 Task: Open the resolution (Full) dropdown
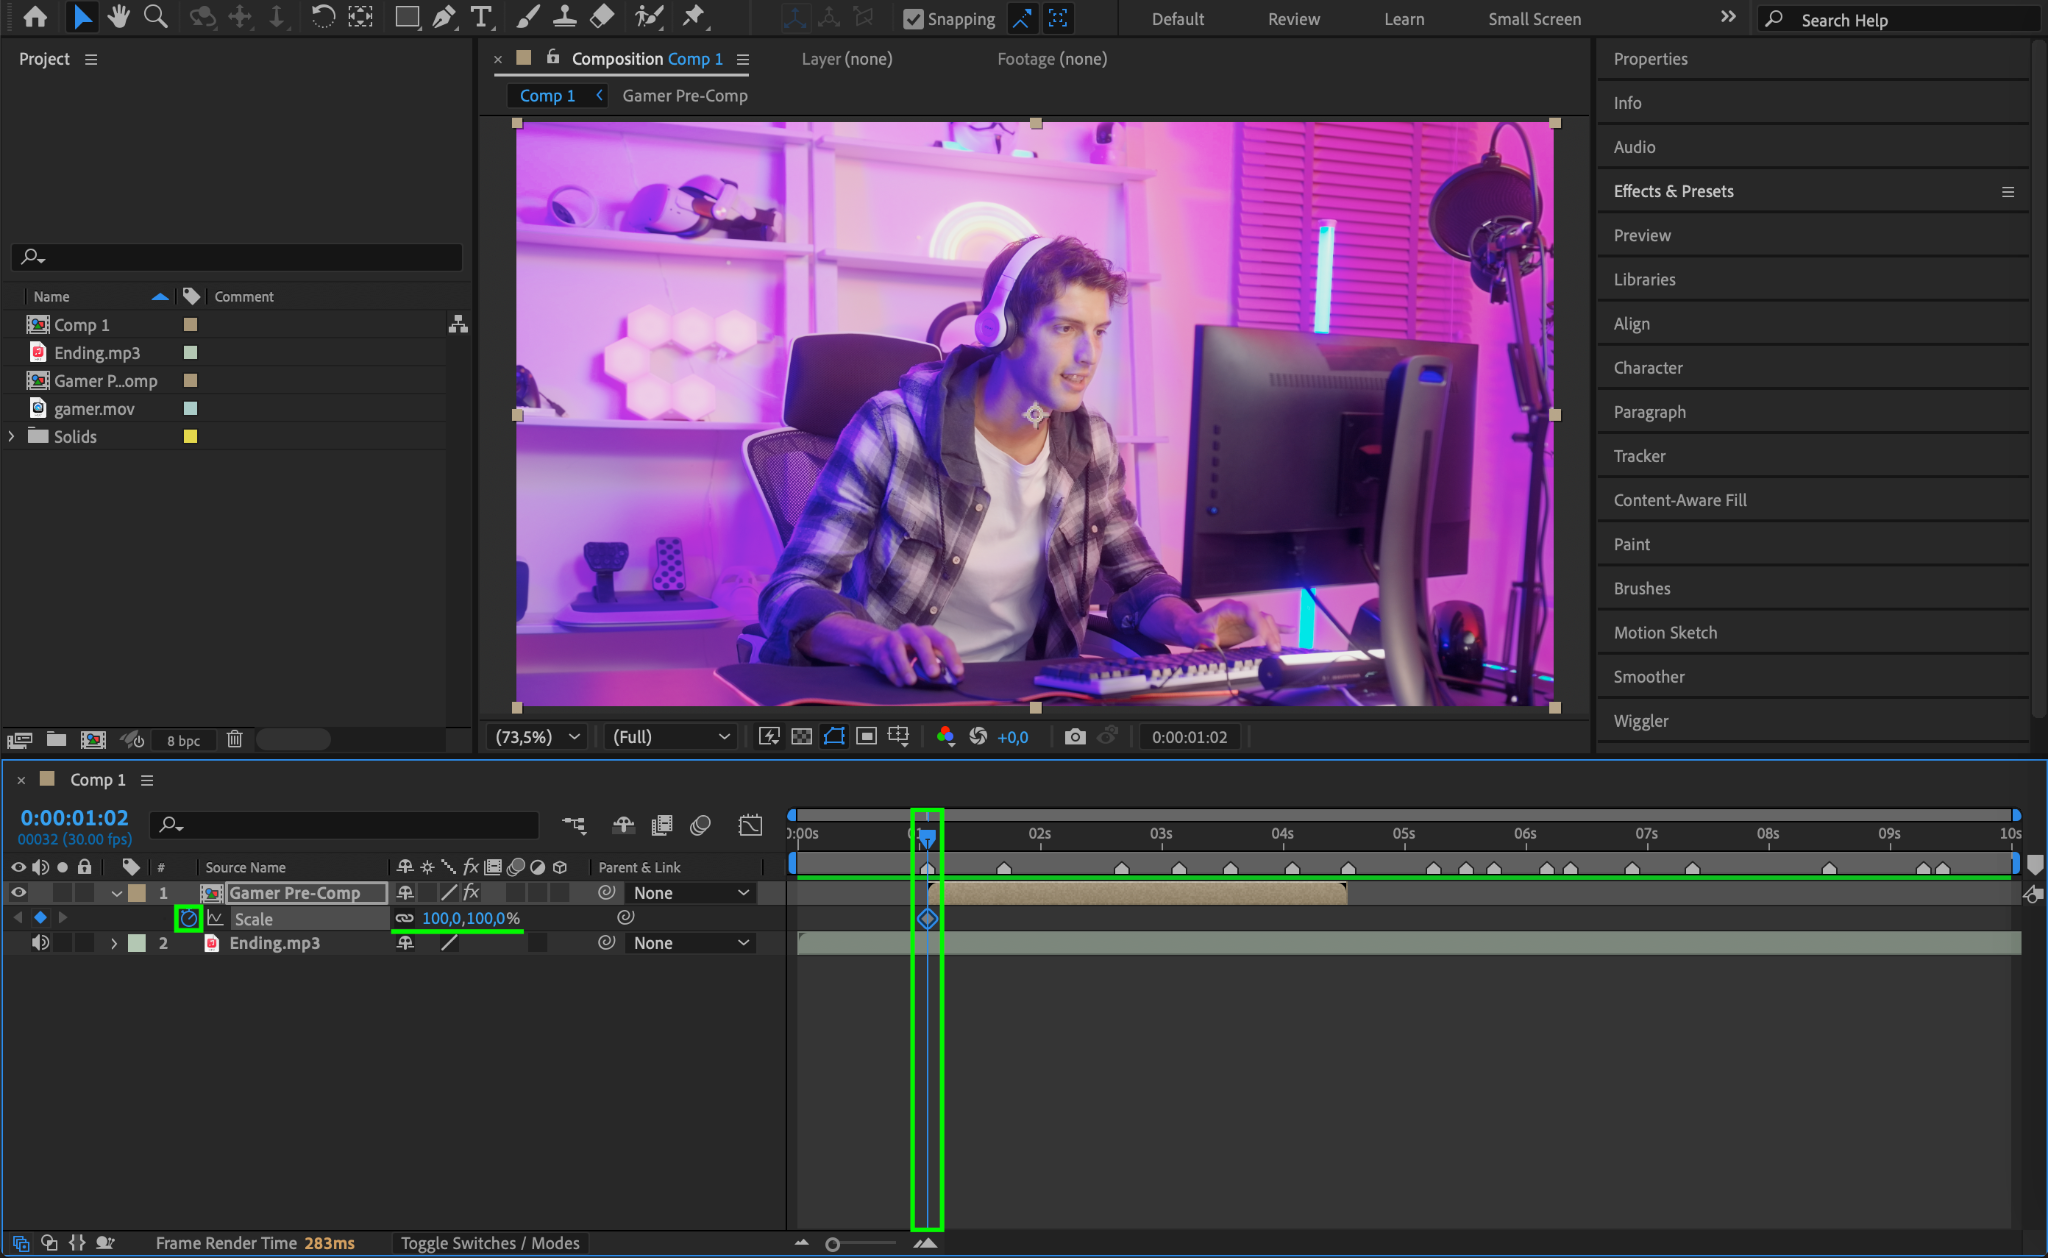coord(670,737)
